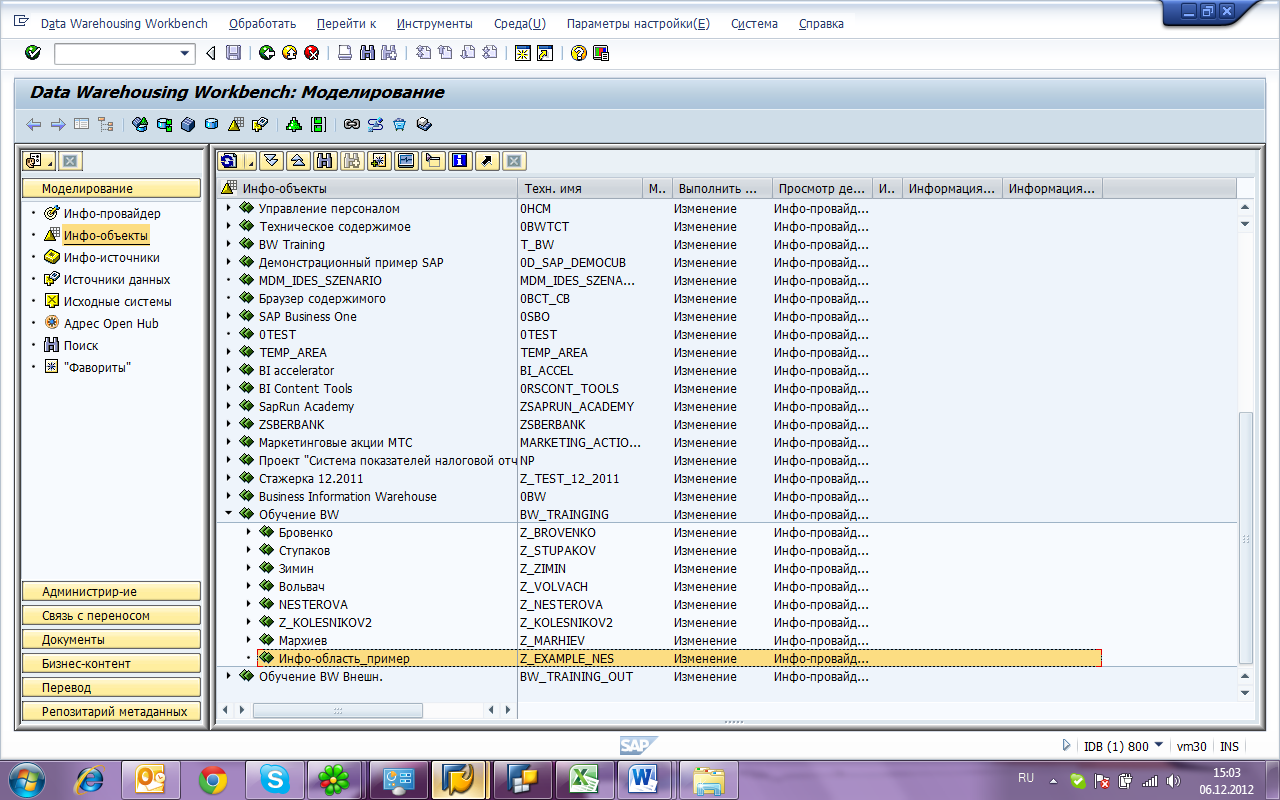This screenshot has height=800, width=1280.
Task: Click the Generate shortcut icon in top toolbar
Action: tap(544, 53)
